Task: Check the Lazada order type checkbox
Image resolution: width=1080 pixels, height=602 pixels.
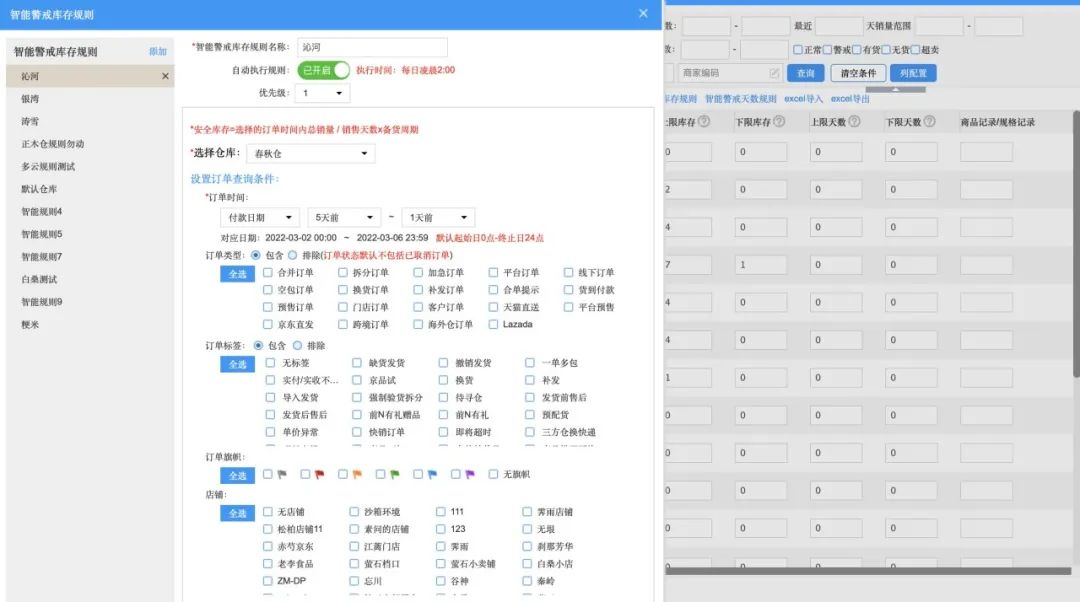Action: point(493,324)
